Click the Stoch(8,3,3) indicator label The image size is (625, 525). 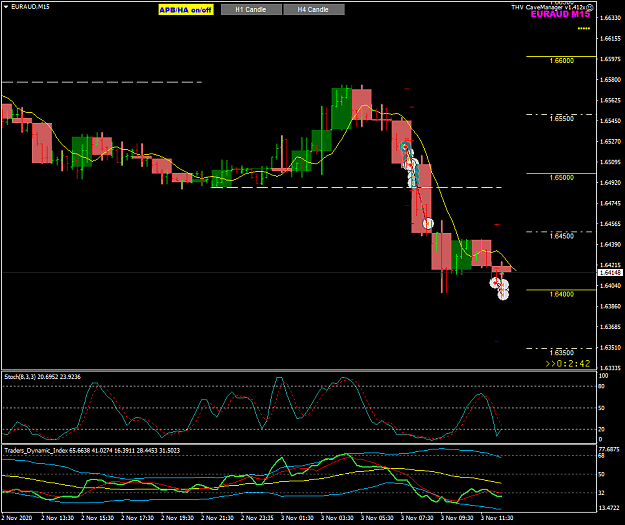(x=42, y=377)
